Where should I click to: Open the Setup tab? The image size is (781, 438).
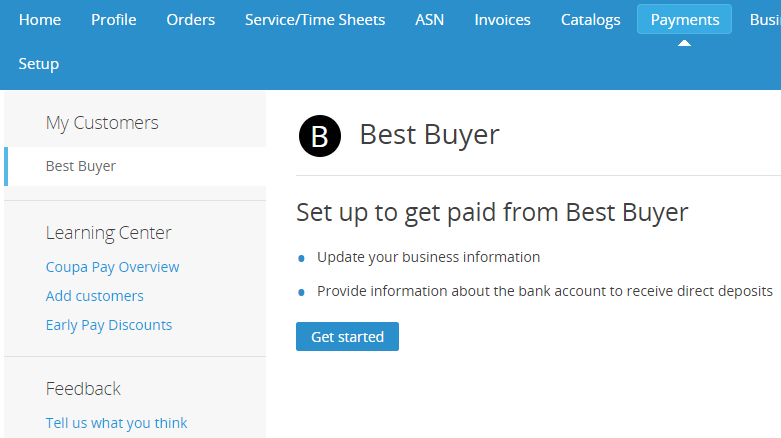tap(39, 64)
